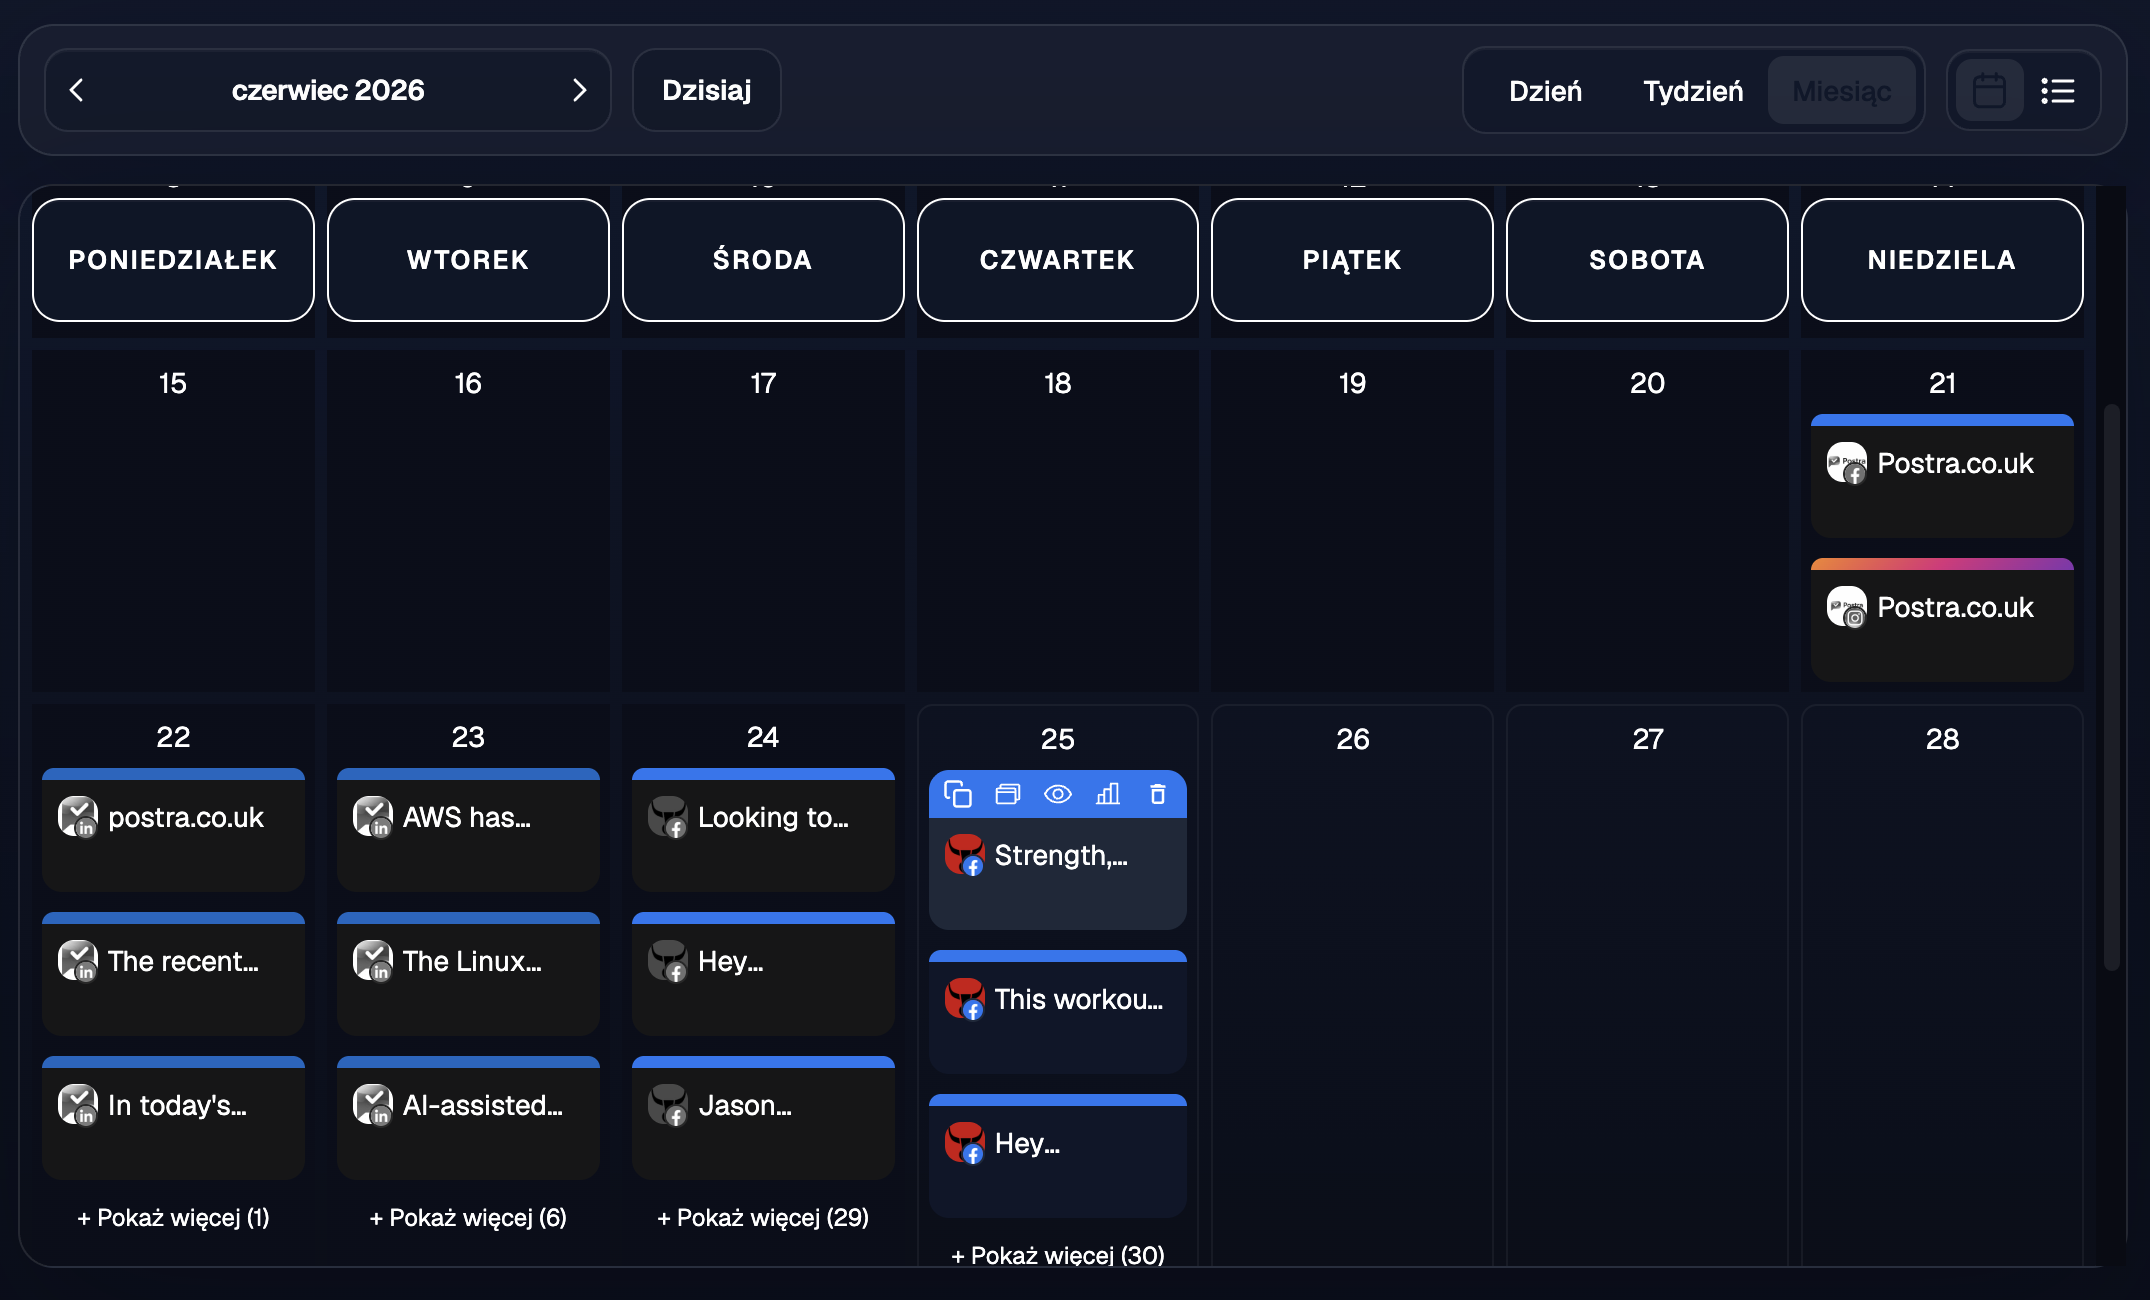
Task: Go to next month with right chevron
Action: [x=579, y=90]
